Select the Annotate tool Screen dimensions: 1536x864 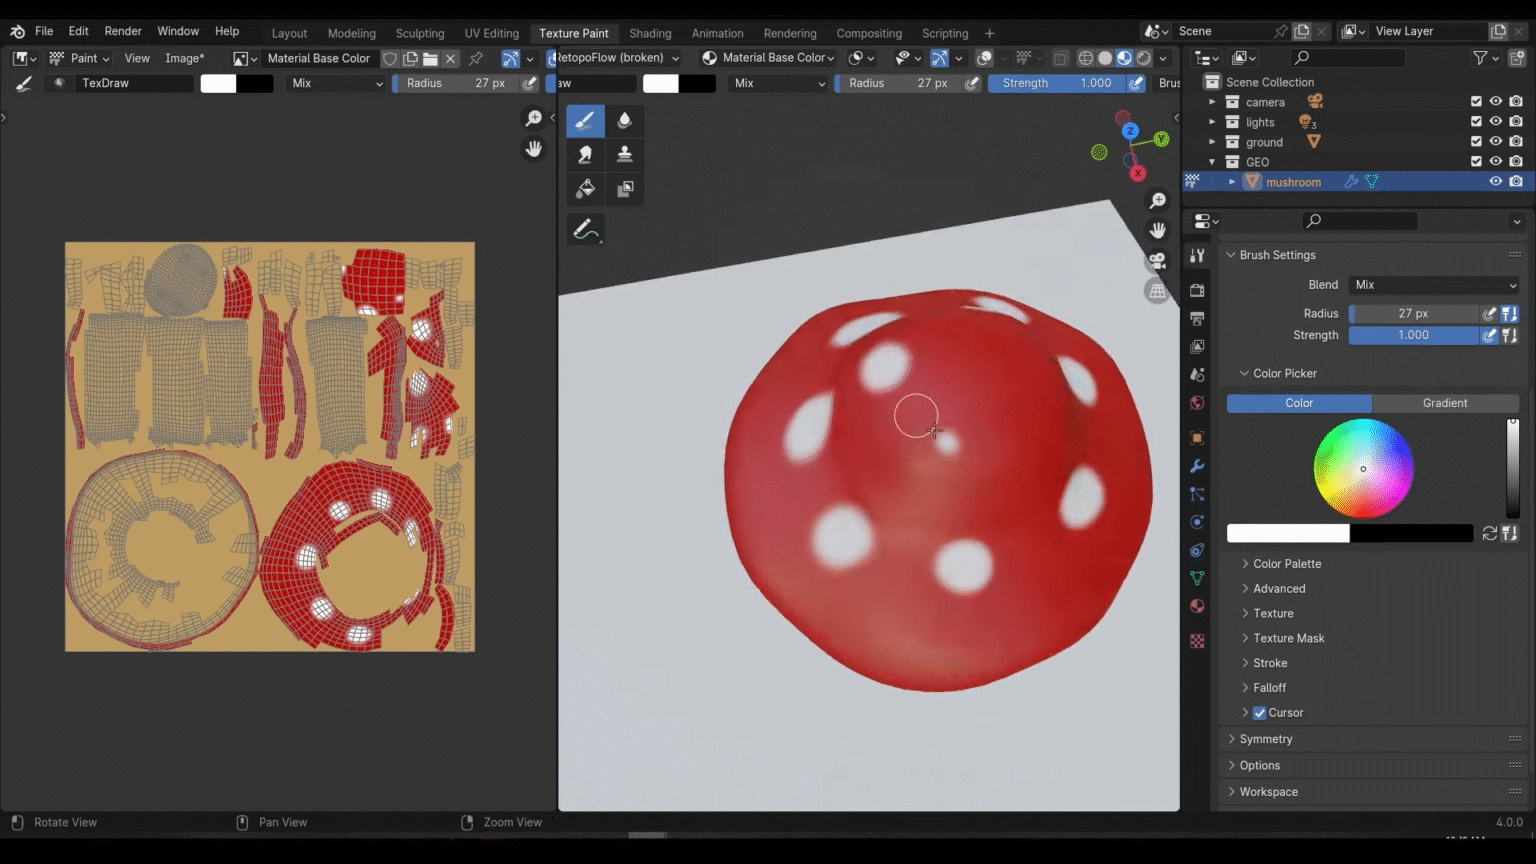point(585,228)
